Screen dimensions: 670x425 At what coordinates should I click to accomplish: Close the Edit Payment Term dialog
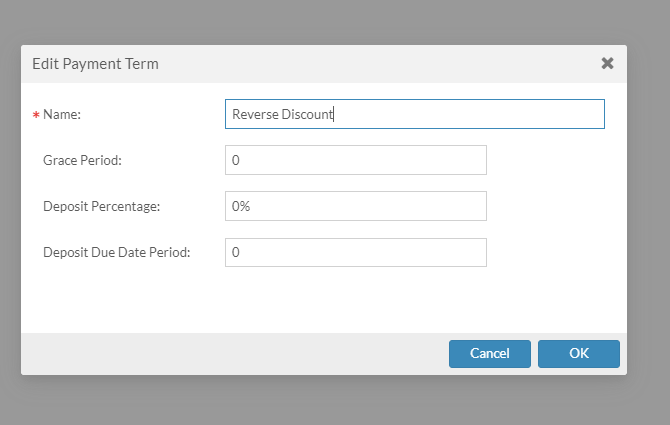(607, 63)
